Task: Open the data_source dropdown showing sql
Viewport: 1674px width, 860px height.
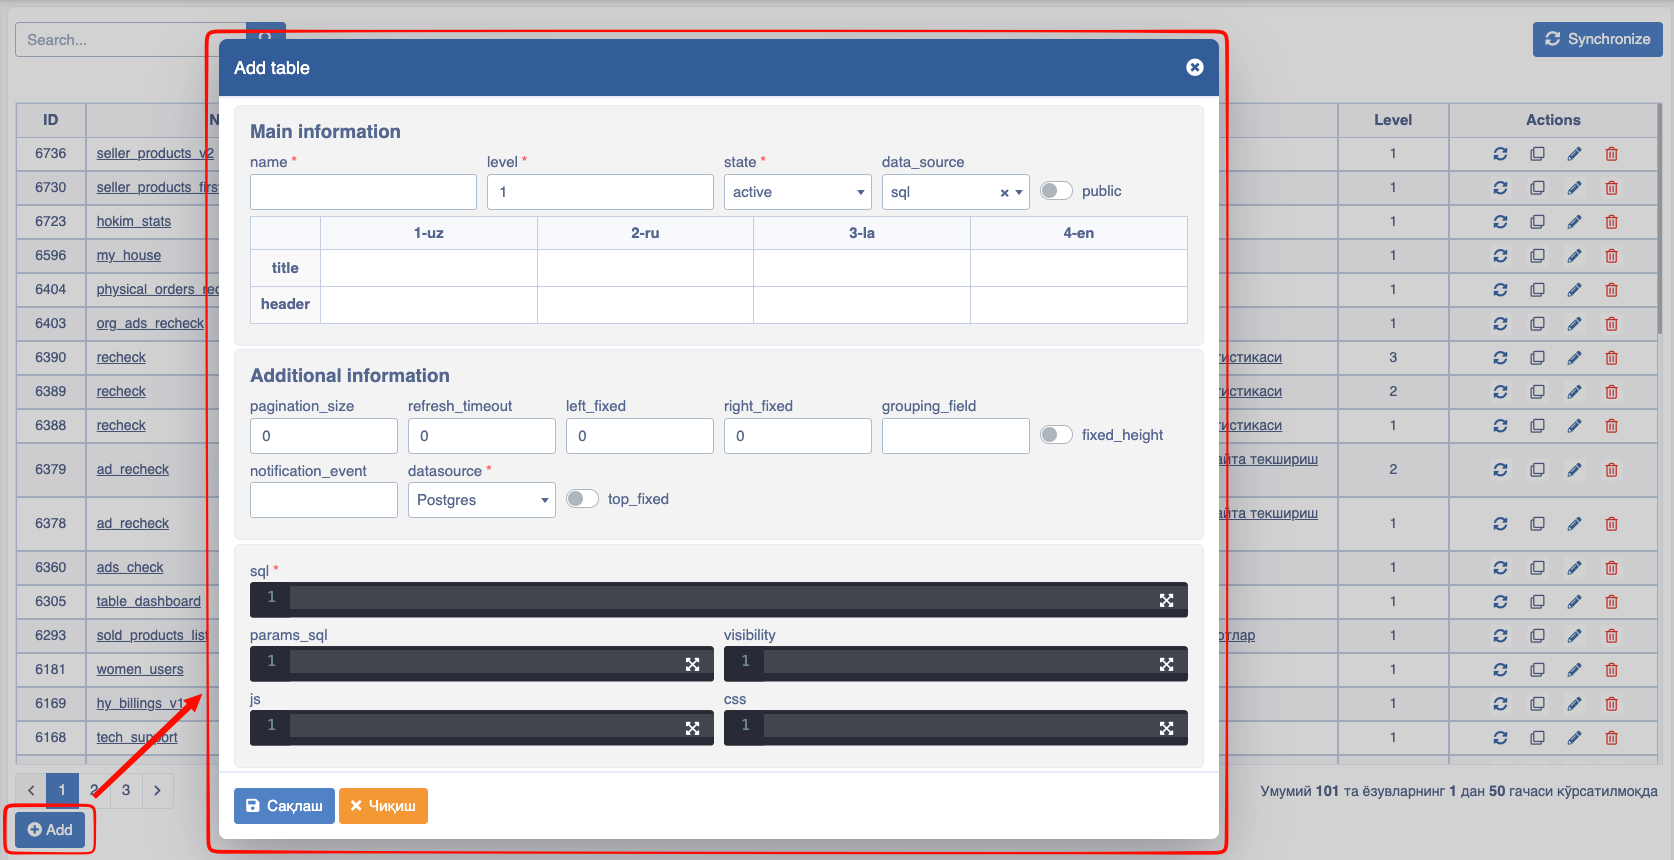Action: click(956, 192)
